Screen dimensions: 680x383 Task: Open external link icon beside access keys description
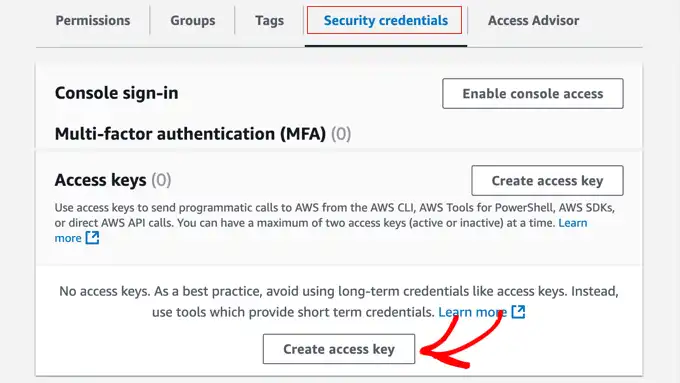pos(92,238)
